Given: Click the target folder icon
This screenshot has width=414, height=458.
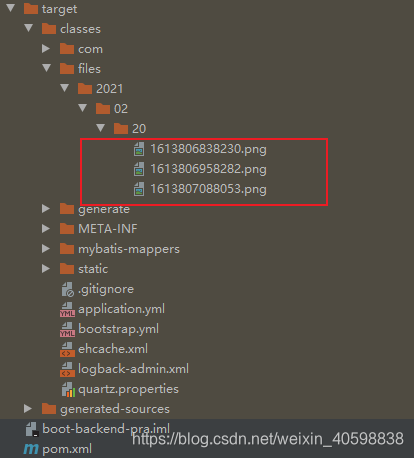Looking at the screenshot, I should pos(31,9).
